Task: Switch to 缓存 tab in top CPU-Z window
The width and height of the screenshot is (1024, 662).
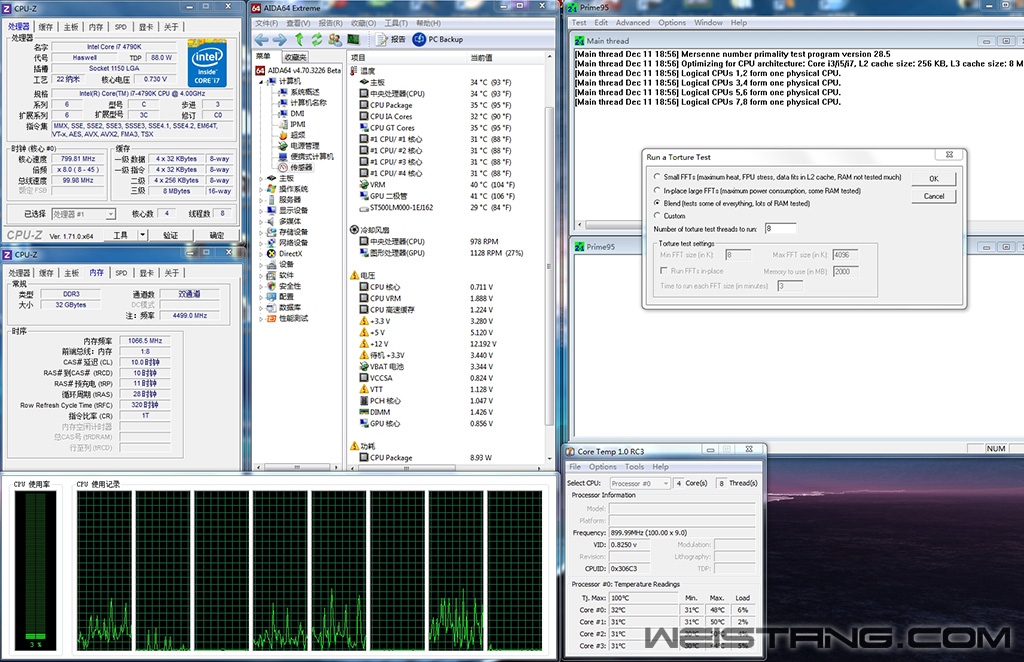Action: (x=46, y=27)
